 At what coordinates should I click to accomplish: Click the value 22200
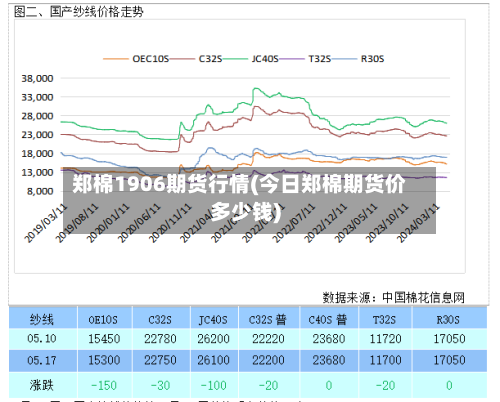(268, 360)
